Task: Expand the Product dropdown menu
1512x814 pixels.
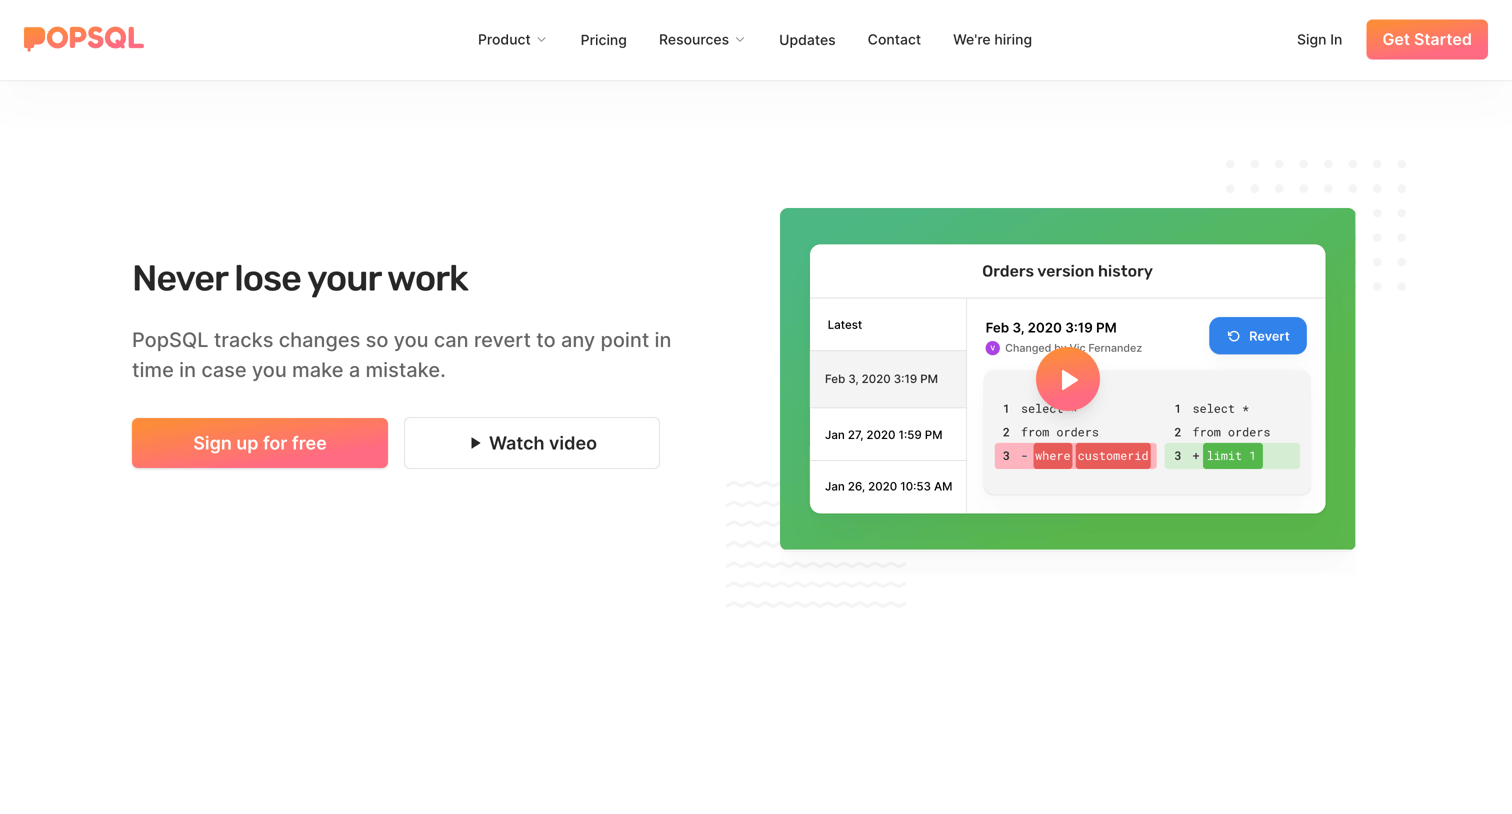Action: pyautogui.click(x=512, y=40)
